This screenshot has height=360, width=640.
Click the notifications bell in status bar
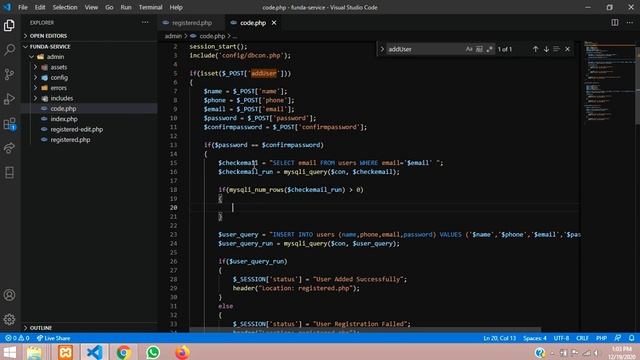(631, 338)
